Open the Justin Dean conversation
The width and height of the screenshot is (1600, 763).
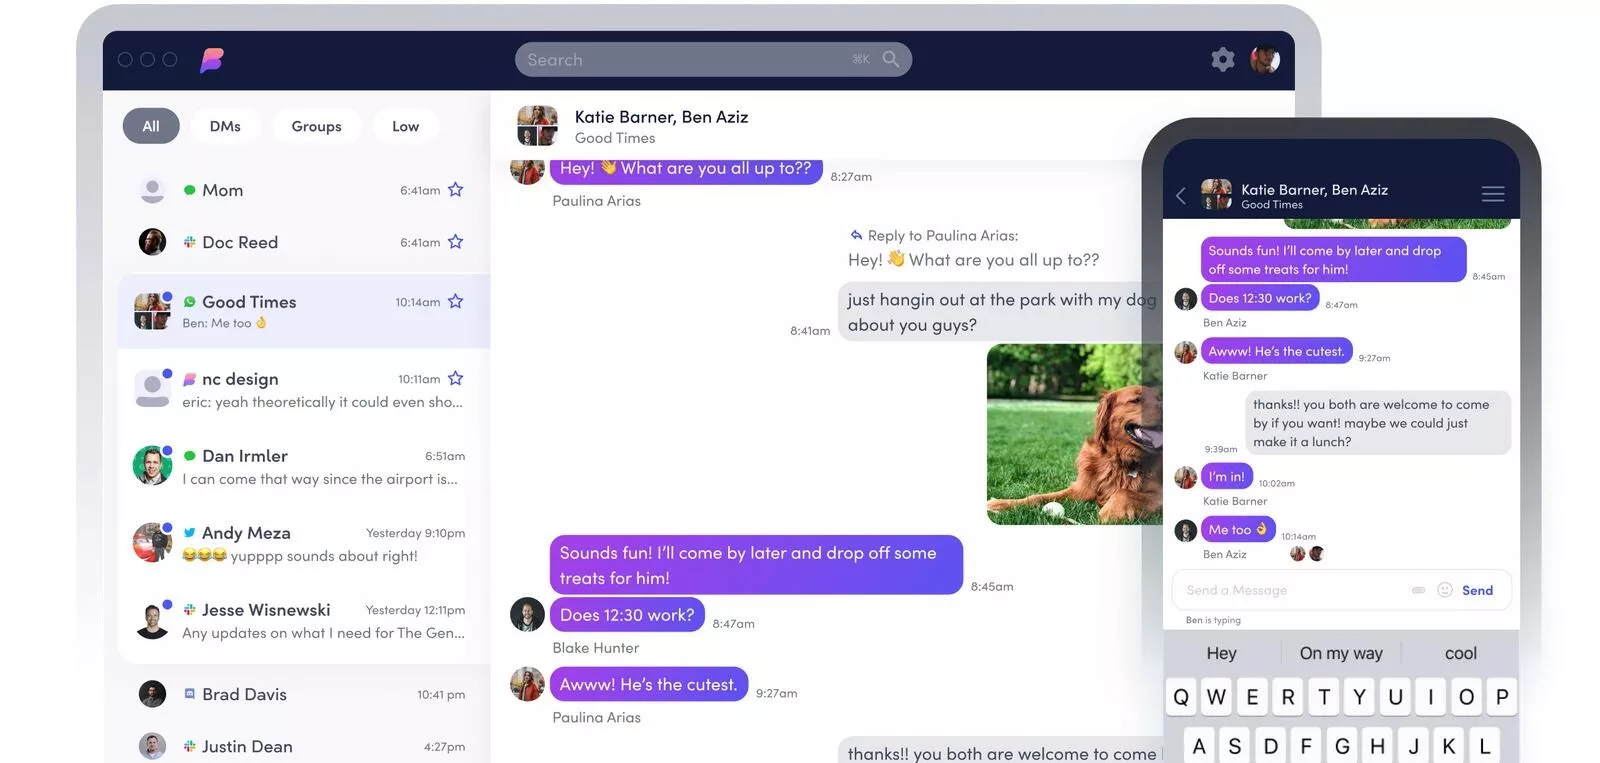pyautogui.click(x=304, y=746)
